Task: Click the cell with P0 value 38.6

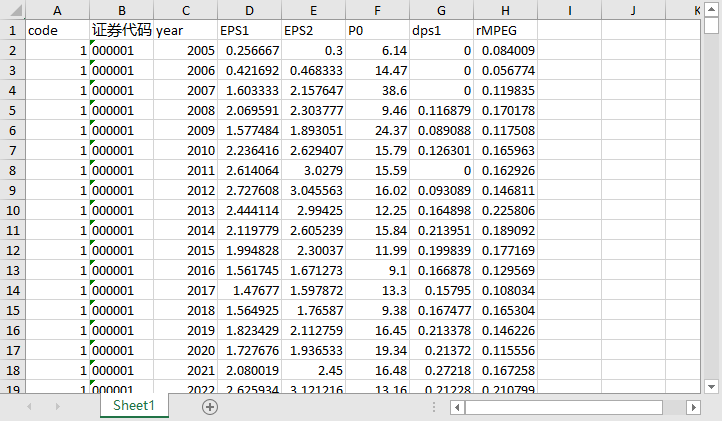Action: coord(377,90)
